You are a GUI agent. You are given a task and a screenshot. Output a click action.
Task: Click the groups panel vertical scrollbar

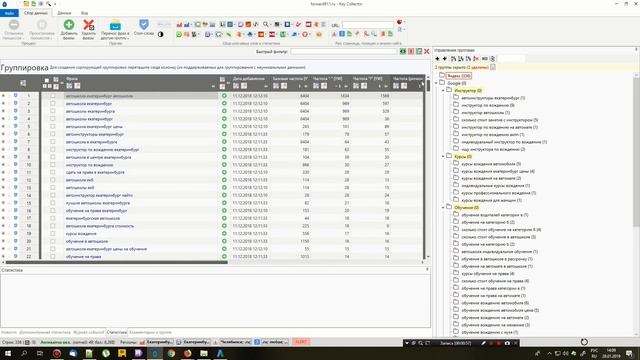[x=637, y=151]
